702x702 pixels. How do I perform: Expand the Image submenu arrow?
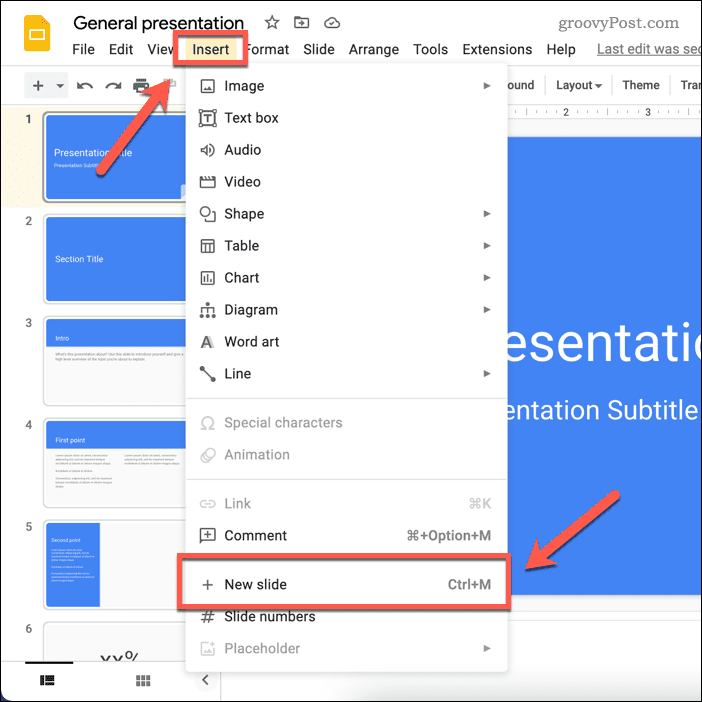pos(487,86)
